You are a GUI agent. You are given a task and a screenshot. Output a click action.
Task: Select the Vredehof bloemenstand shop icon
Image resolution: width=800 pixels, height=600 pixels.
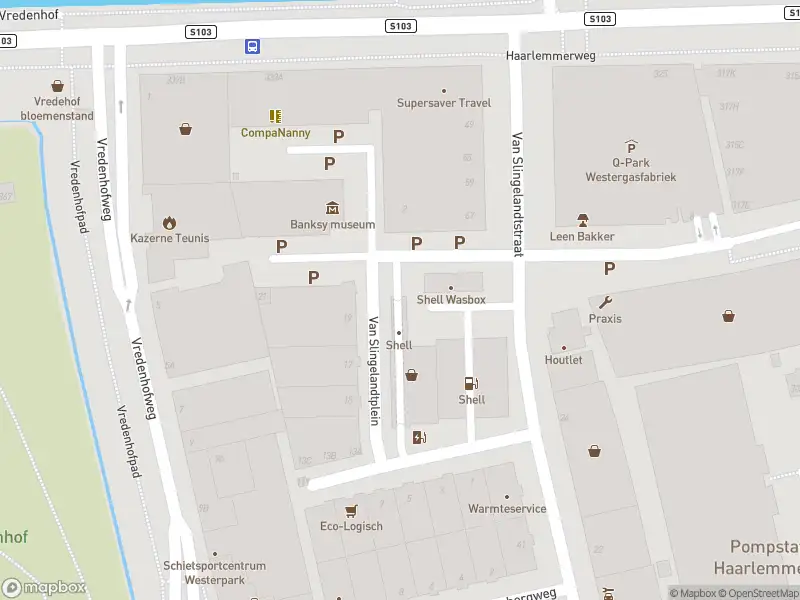[58, 87]
